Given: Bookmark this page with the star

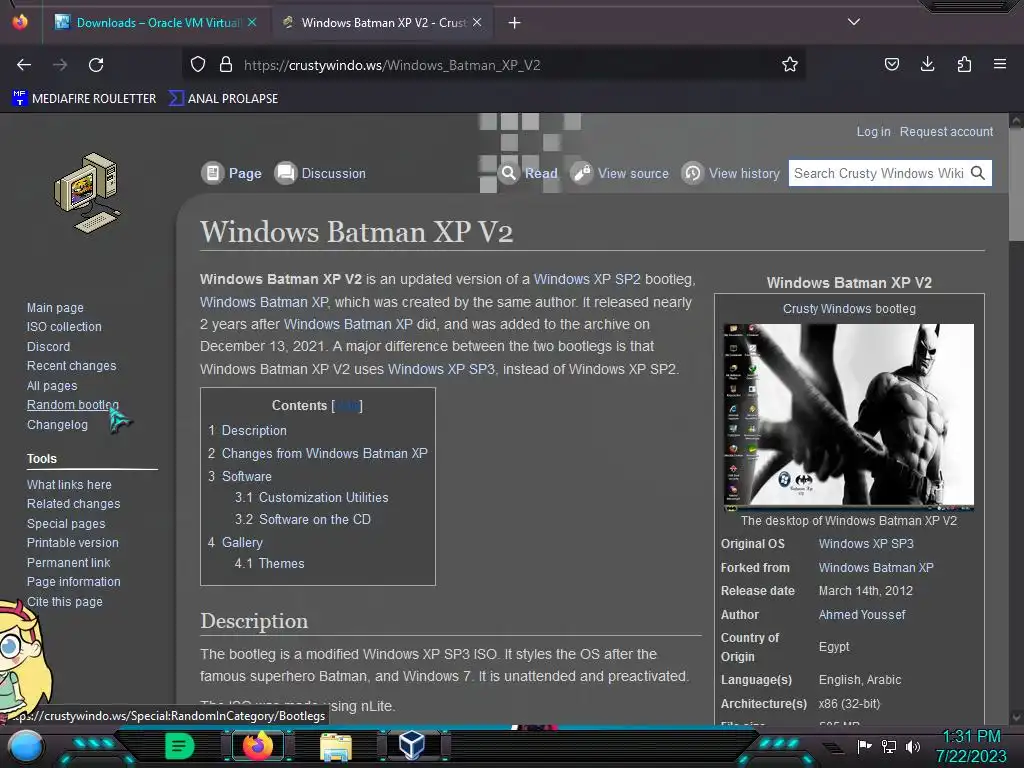Looking at the screenshot, I should 790,65.
